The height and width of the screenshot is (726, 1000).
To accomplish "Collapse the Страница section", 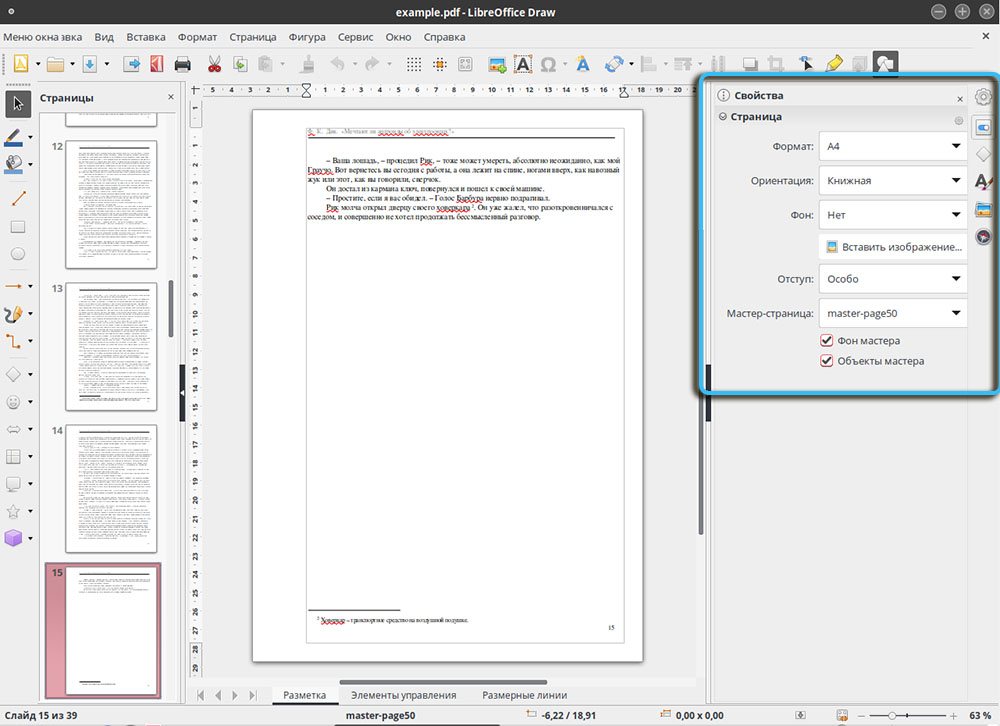I will click(723, 117).
